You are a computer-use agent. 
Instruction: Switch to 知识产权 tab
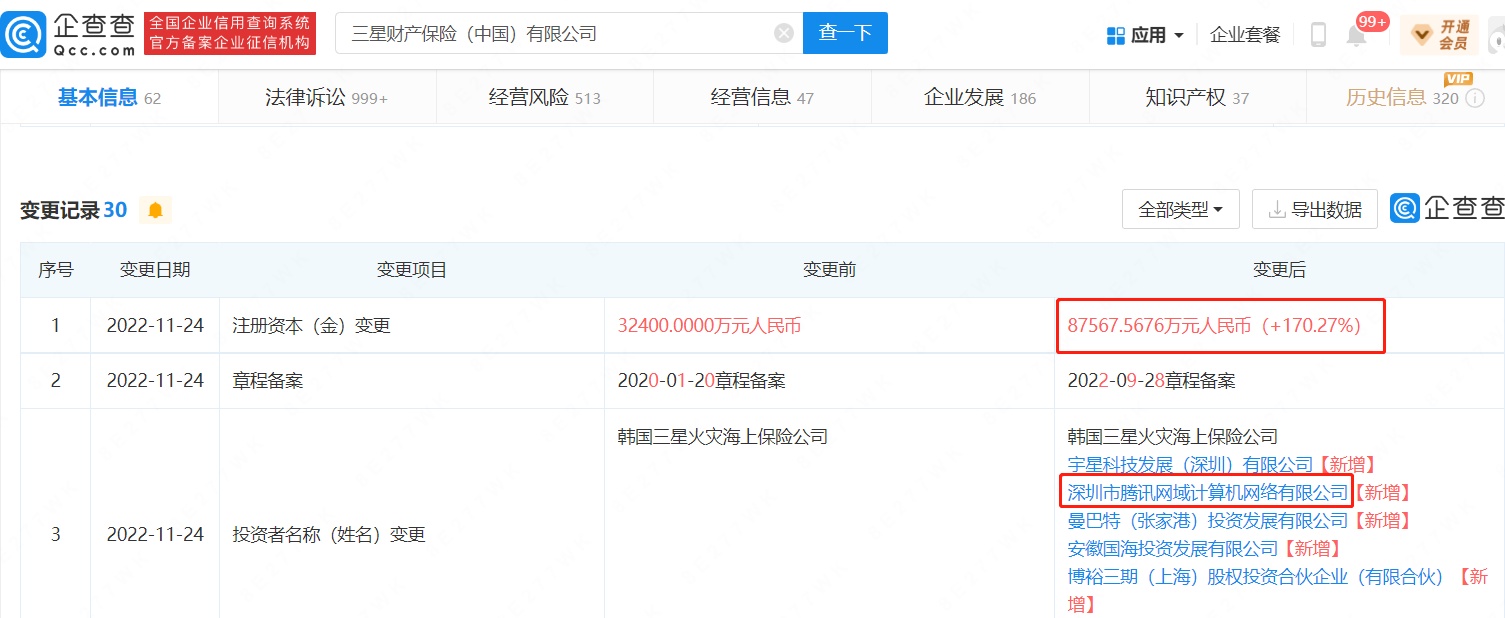[1197, 97]
